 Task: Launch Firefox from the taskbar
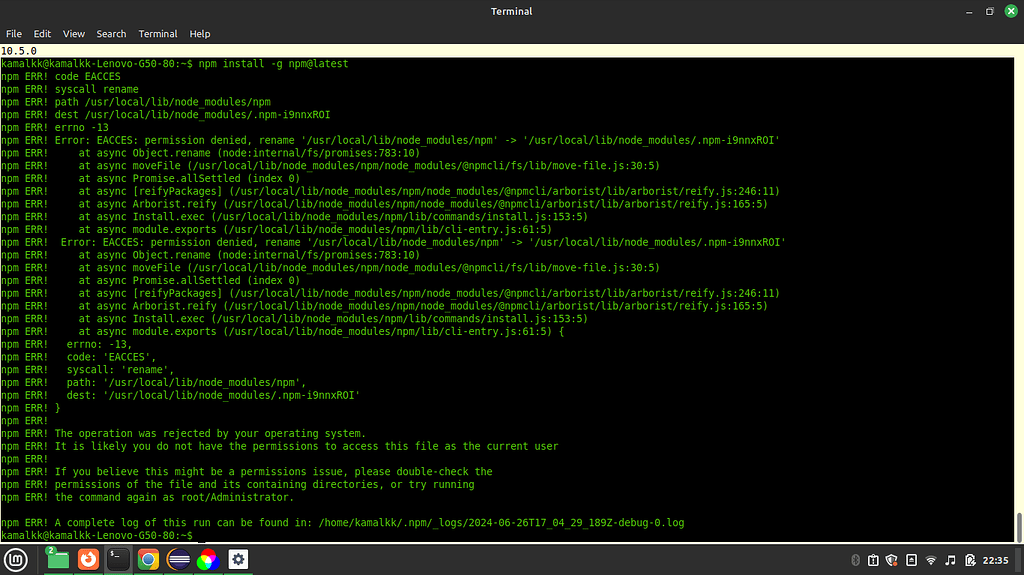88,559
